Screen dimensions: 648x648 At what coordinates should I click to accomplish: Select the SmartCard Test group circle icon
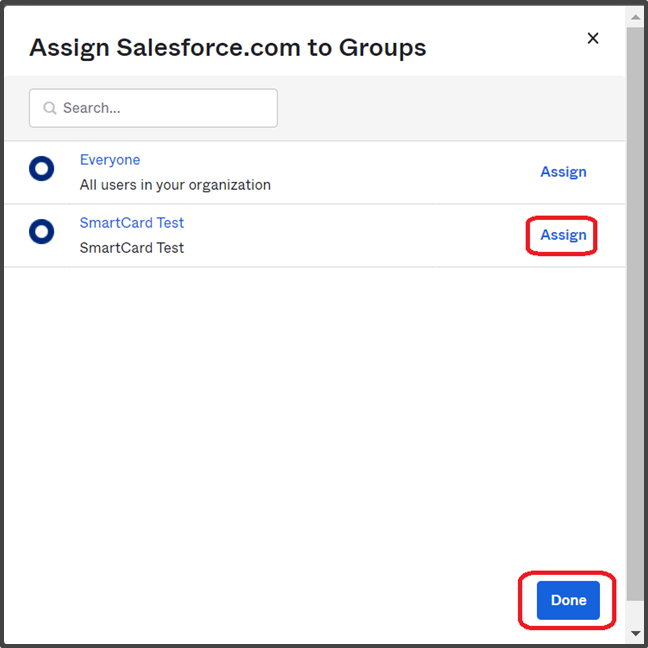tap(41, 231)
